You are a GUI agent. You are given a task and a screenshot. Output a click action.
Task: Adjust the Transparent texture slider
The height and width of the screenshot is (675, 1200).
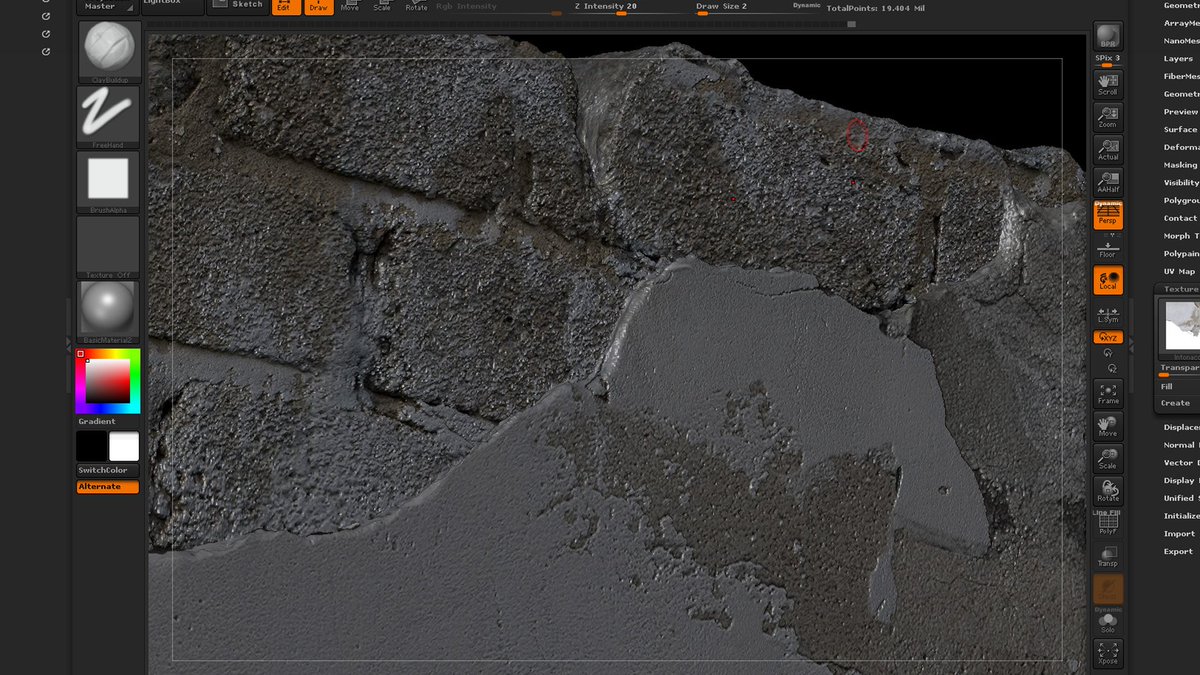[x=1179, y=369]
